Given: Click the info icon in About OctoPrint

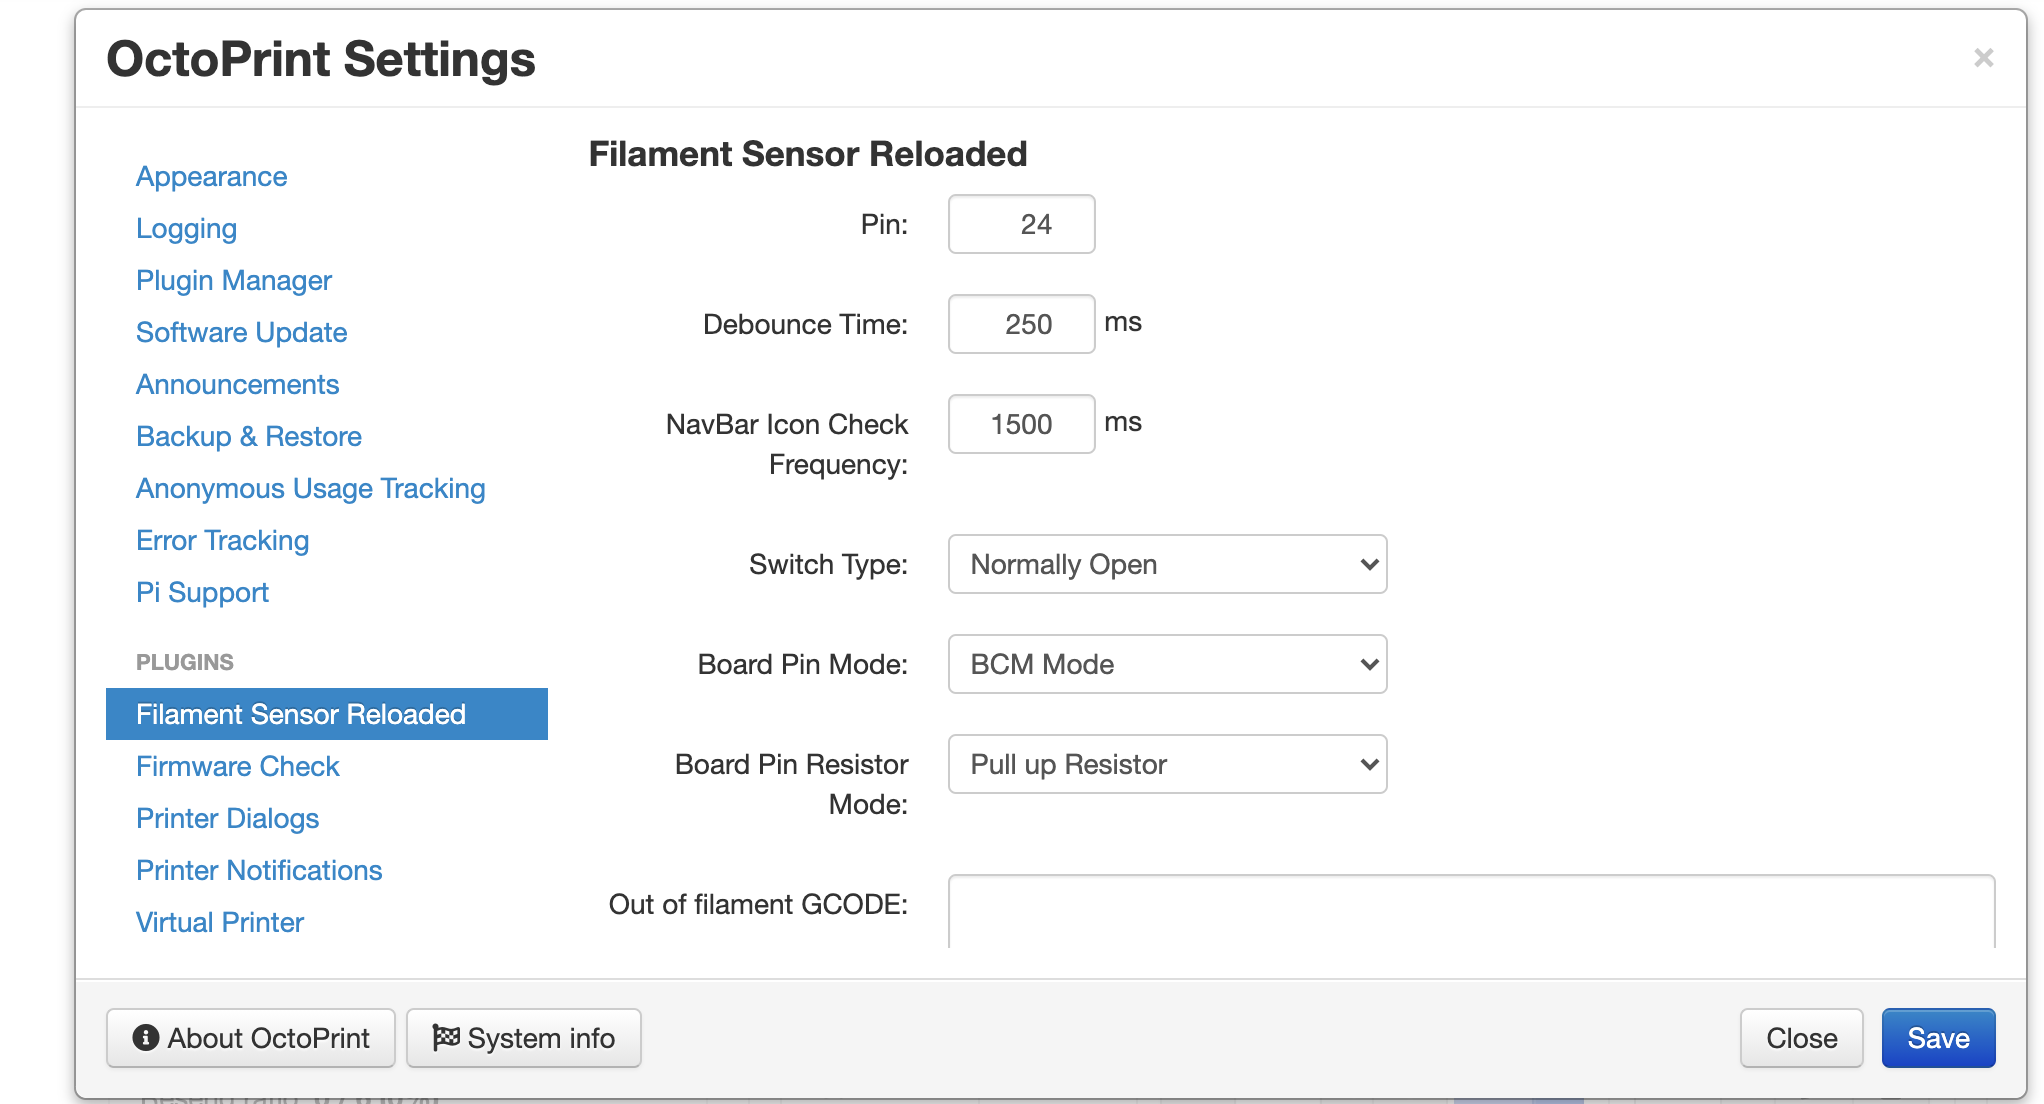Looking at the screenshot, I should [x=146, y=1038].
